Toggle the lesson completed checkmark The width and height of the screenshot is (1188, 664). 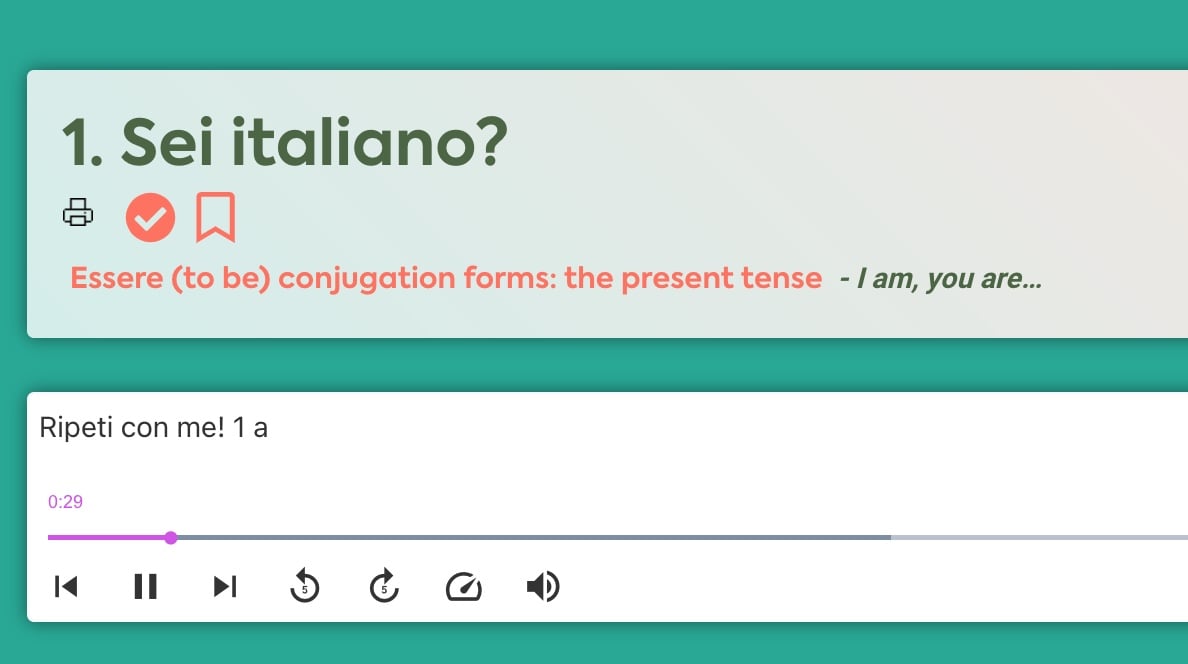click(x=150, y=218)
